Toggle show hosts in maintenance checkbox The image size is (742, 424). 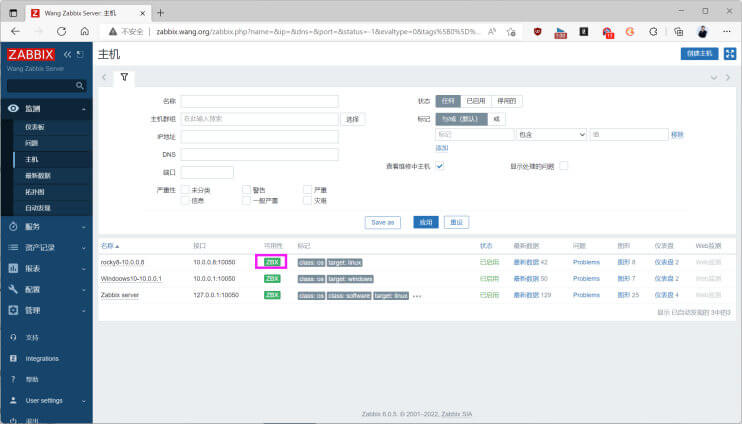tap(440, 166)
